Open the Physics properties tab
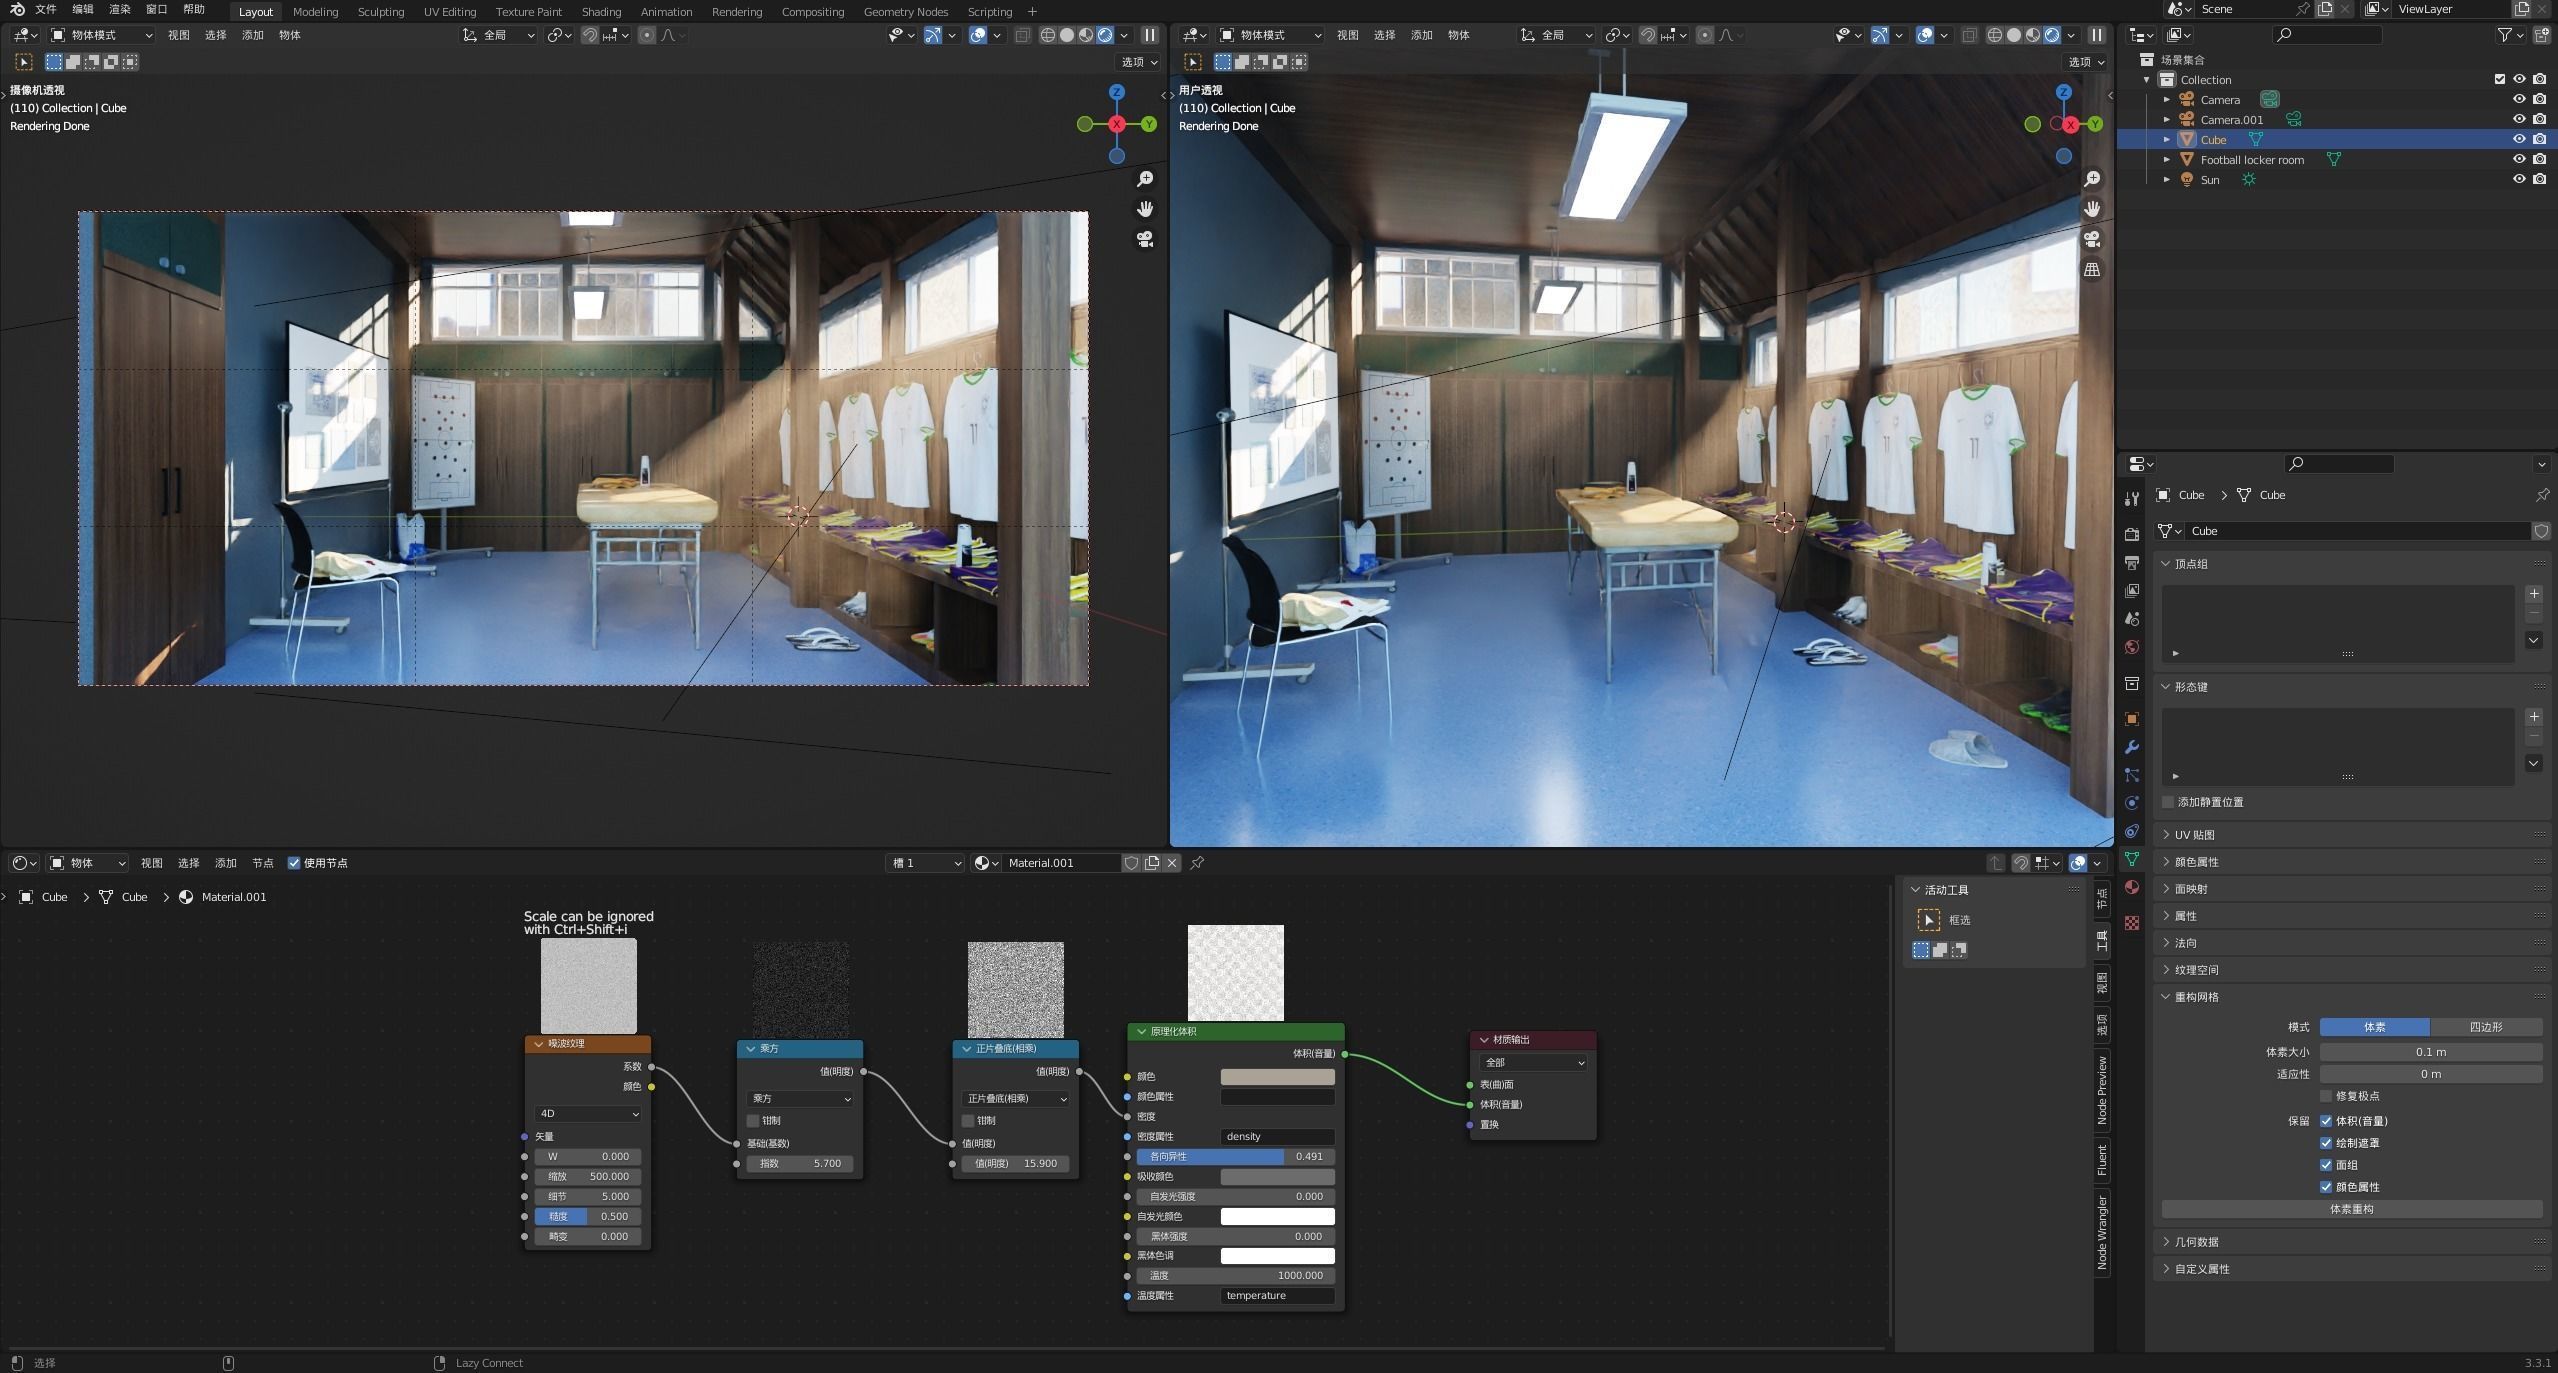Screen dimensions: 2558x1373 click(x=2131, y=802)
